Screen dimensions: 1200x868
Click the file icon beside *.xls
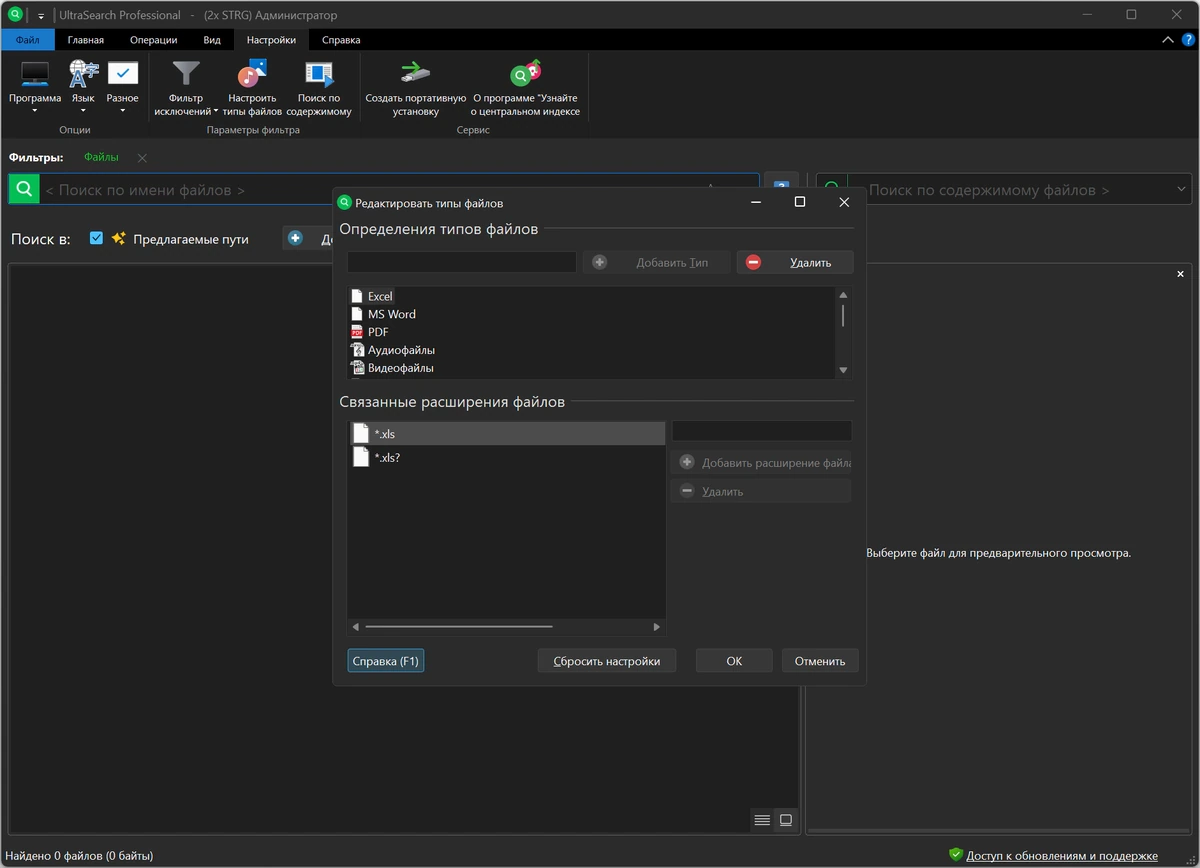click(361, 434)
